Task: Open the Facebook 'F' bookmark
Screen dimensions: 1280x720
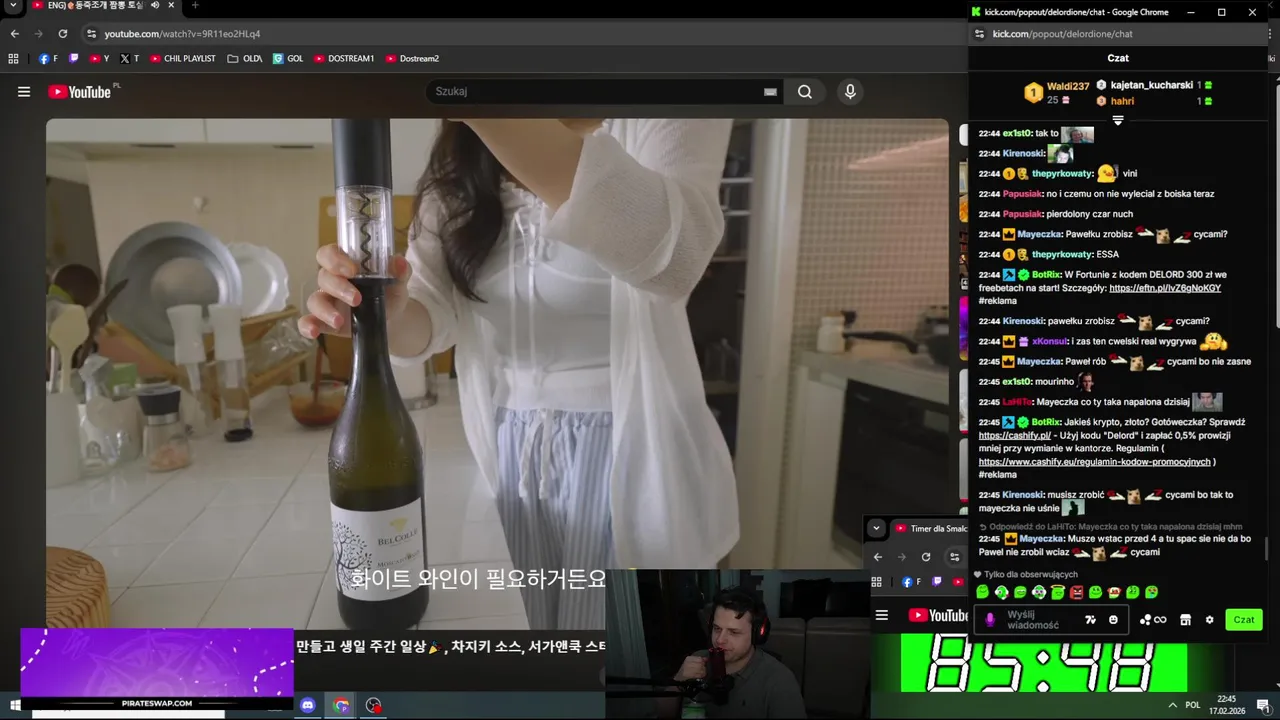Action: tap(48, 59)
